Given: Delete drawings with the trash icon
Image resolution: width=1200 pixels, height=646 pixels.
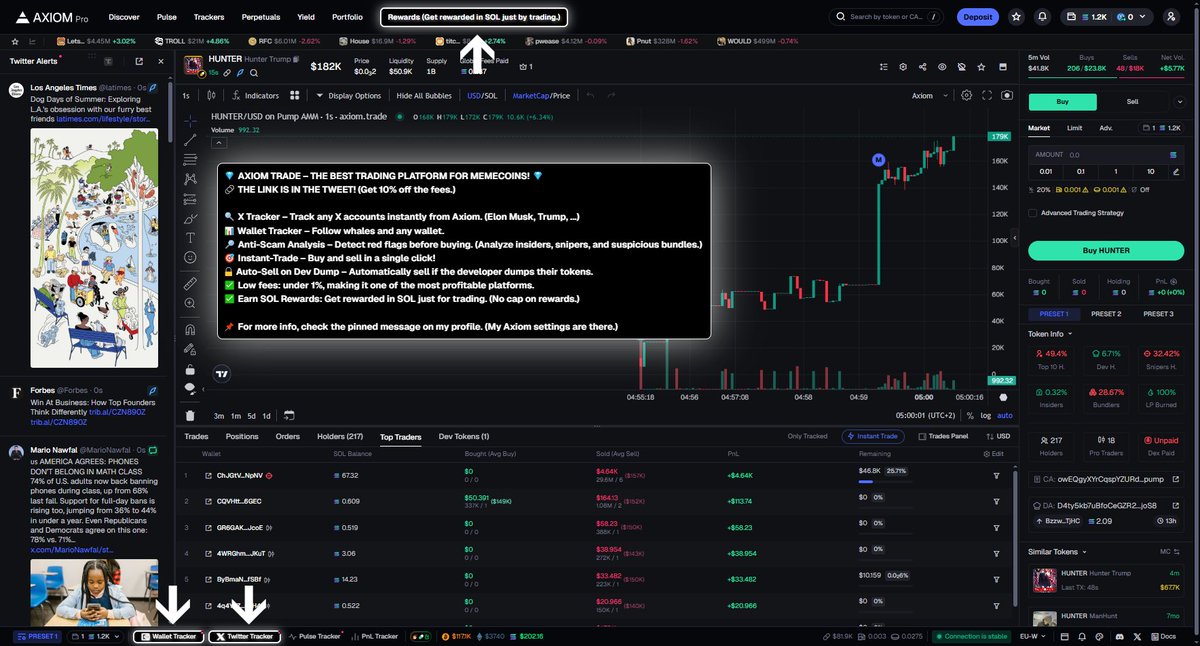Looking at the screenshot, I should (x=190, y=415).
